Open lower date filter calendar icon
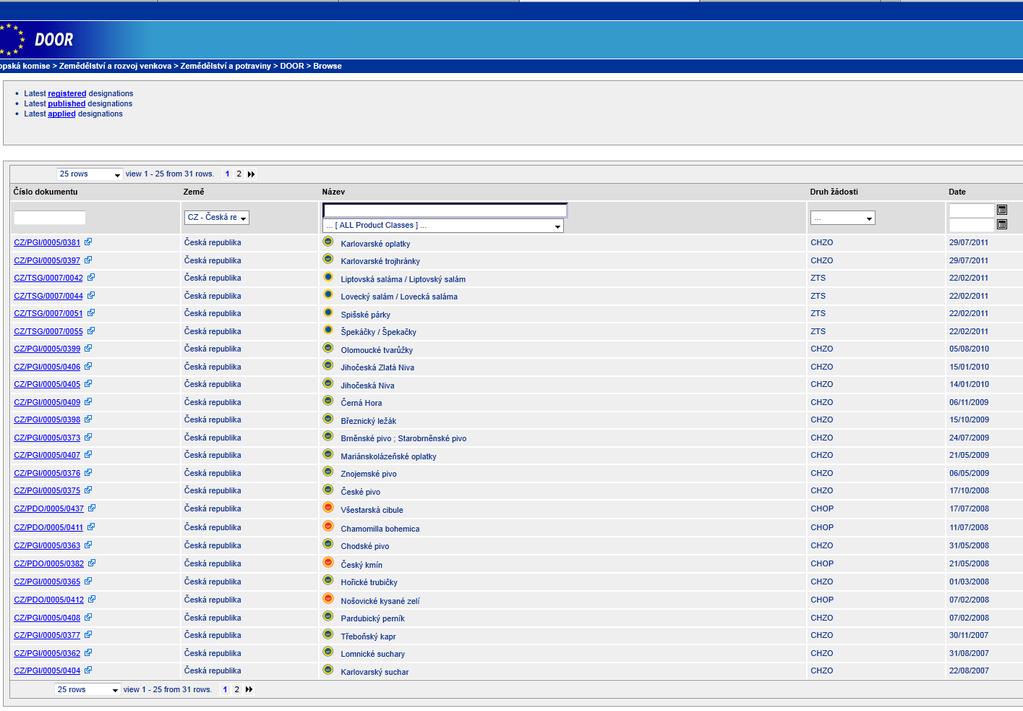The image size is (1023, 711). 1002,224
